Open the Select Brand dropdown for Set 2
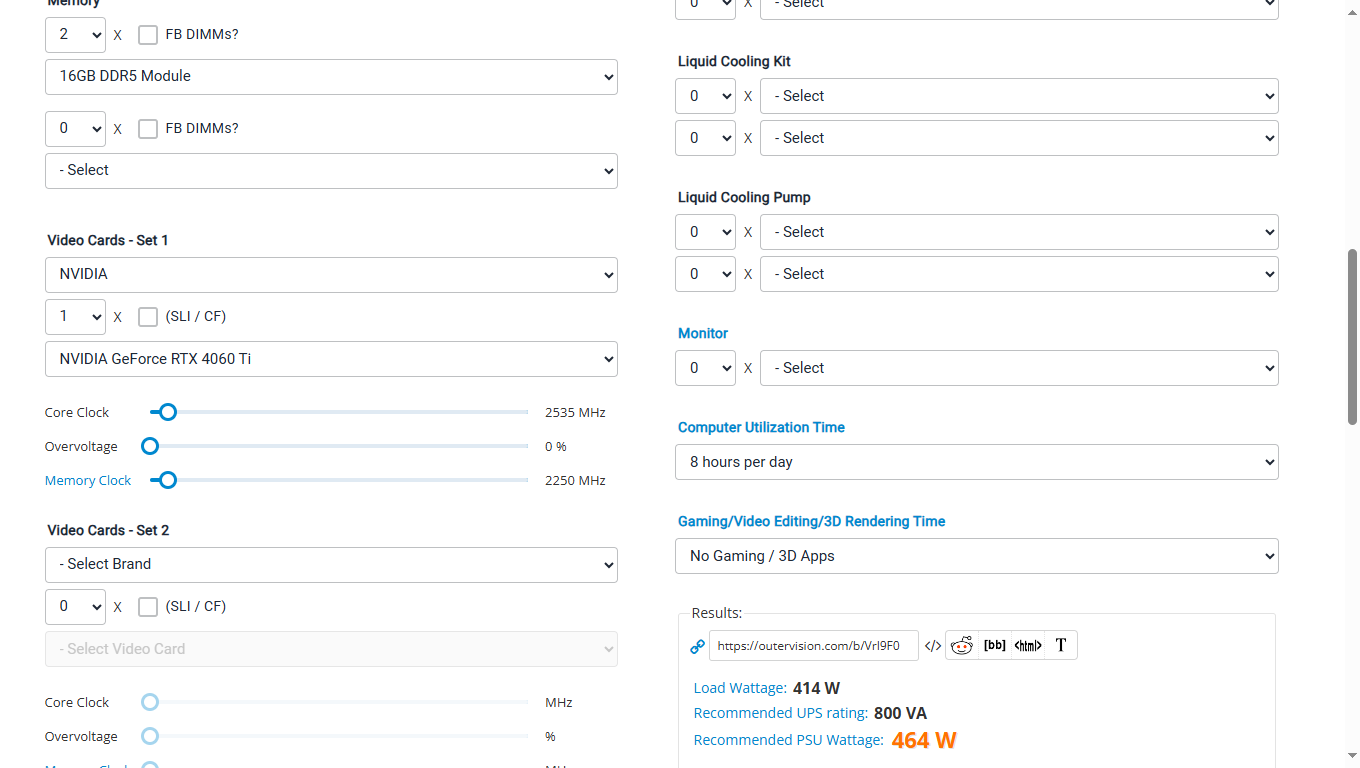The width and height of the screenshot is (1360, 768). (331, 565)
